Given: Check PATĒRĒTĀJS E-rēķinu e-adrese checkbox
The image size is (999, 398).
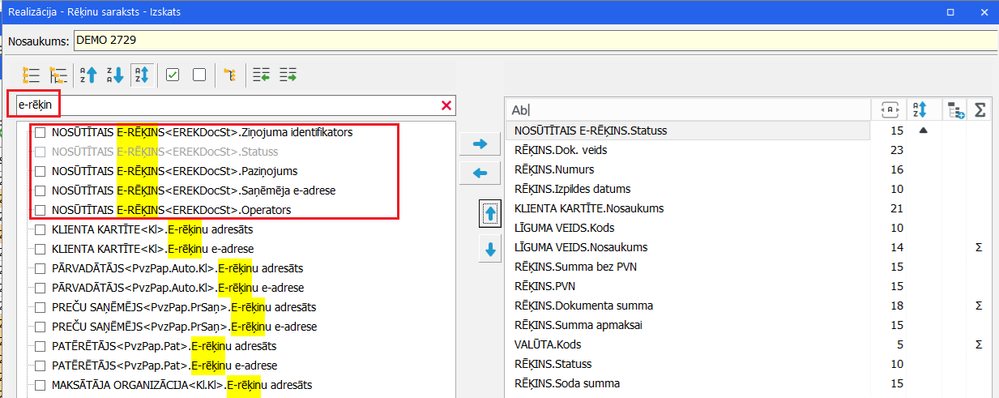Looking at the screenshot, I should (x=40, y=366).
